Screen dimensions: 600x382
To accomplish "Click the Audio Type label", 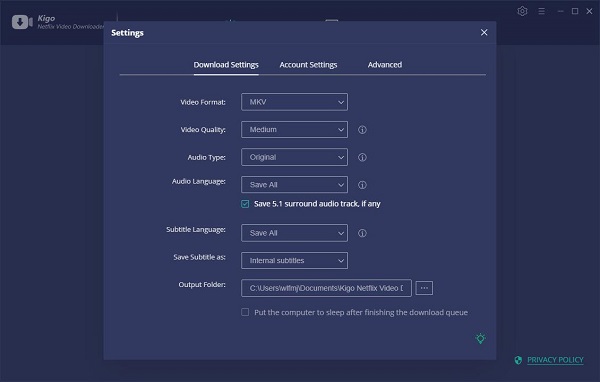I will click(x=206, y=157).
